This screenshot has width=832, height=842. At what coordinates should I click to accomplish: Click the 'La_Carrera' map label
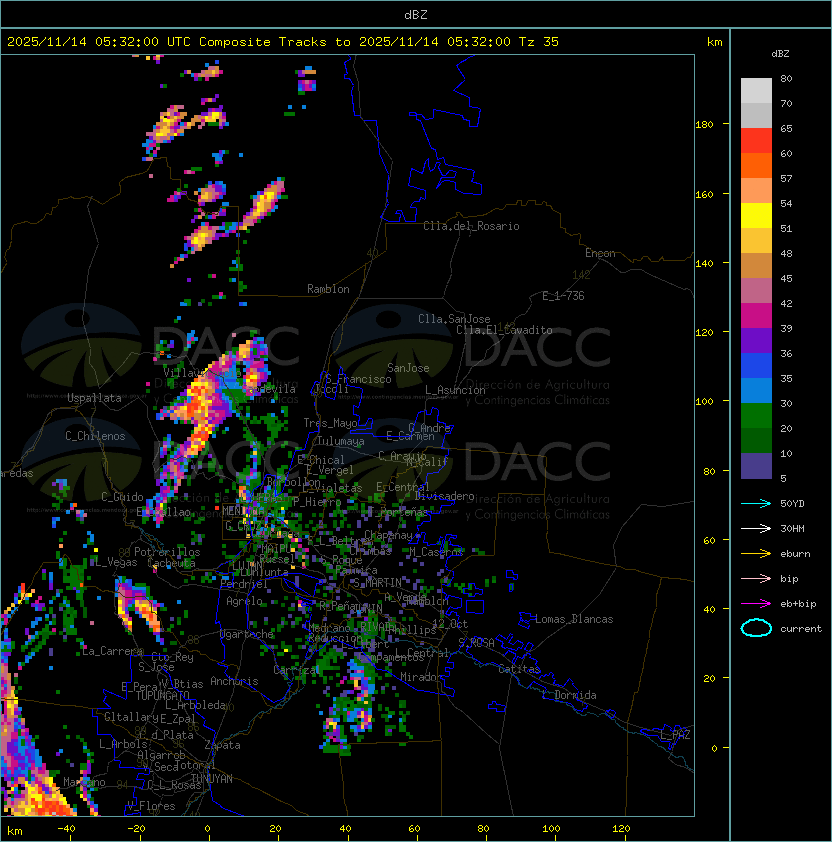click(x=112, y=651)
